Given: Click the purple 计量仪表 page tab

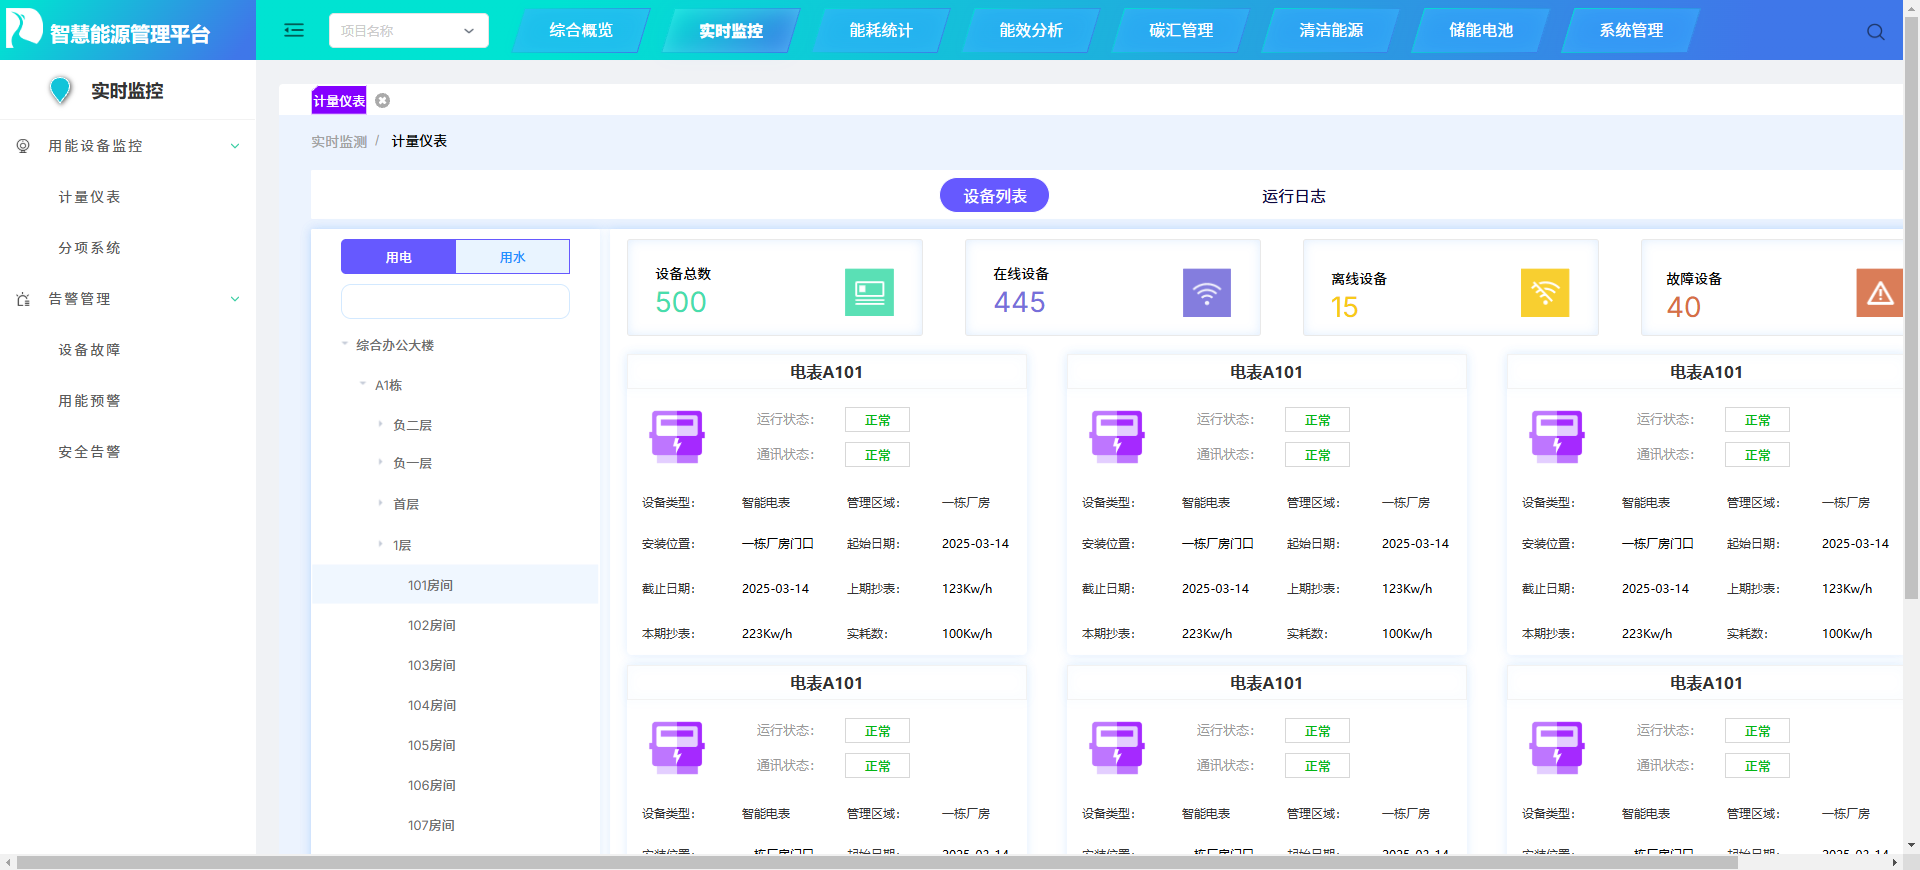Looking at the screenshot, I should 339,100.
